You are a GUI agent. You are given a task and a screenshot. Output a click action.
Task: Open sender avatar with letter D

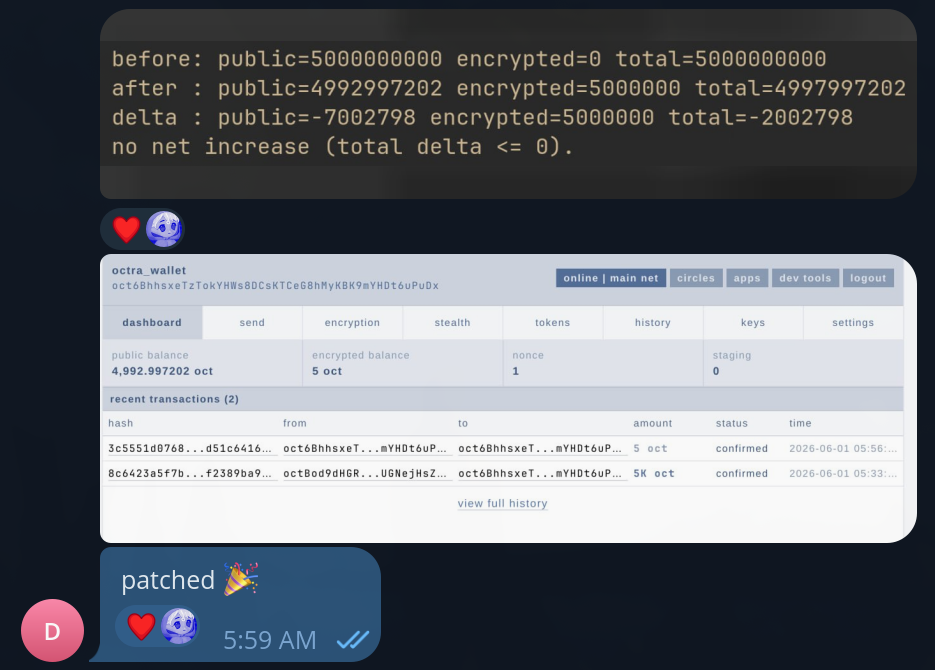point(52,631)
